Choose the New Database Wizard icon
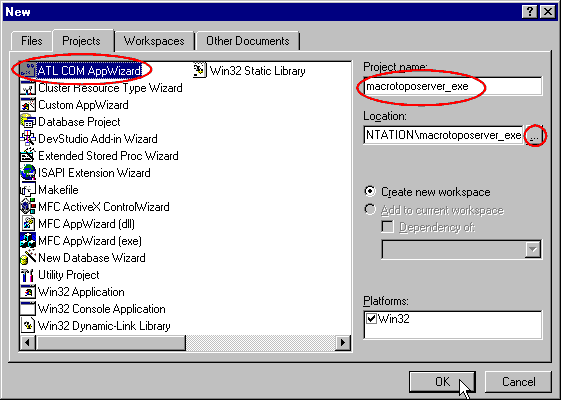The width and height of the screenshot is (561, 400). tap(28, 258)
